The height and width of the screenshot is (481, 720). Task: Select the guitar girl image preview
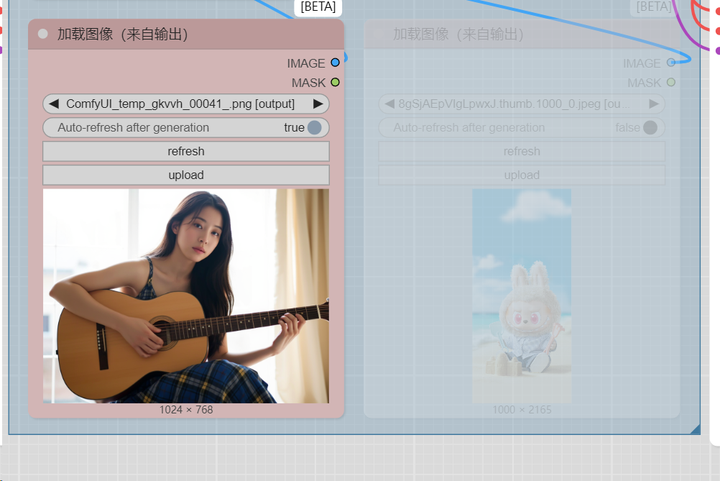(x=186, y=295)
